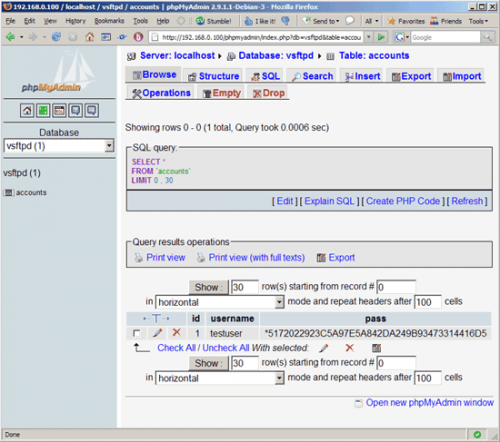Click the green Go arrow beside address bar

pyautogui.click(x=381, y=37)
